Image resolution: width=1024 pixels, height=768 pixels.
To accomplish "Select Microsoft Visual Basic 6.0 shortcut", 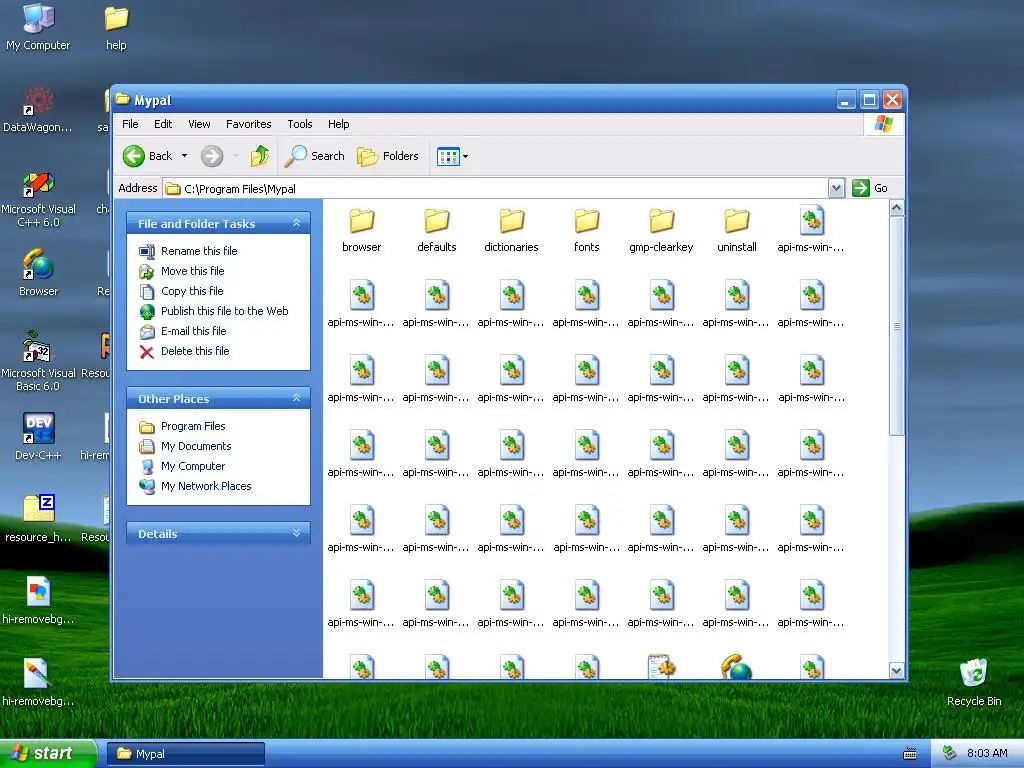I will (x=38, y=362).
